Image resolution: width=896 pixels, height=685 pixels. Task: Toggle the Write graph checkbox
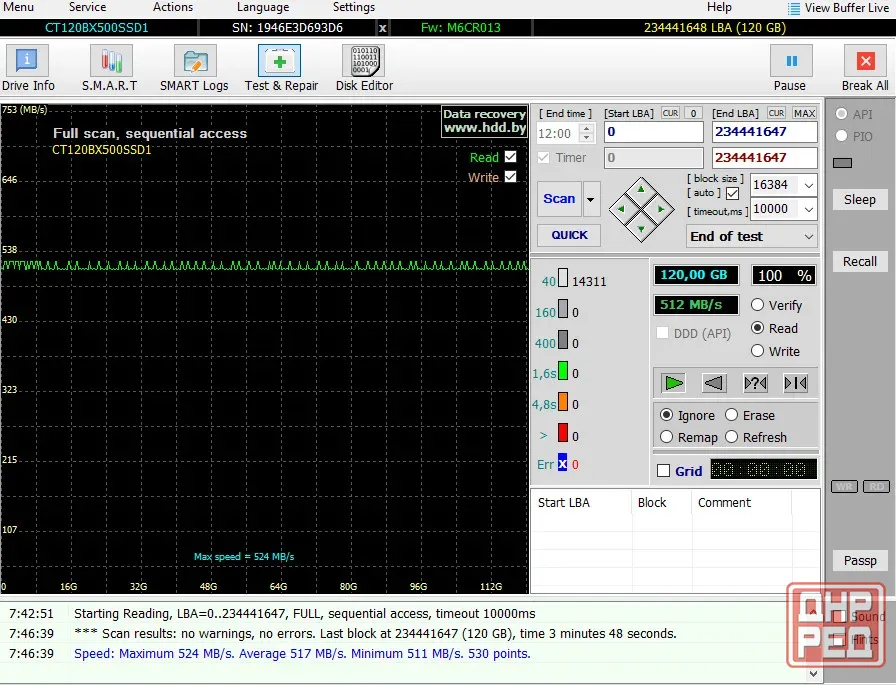click(x=511, y=177)
